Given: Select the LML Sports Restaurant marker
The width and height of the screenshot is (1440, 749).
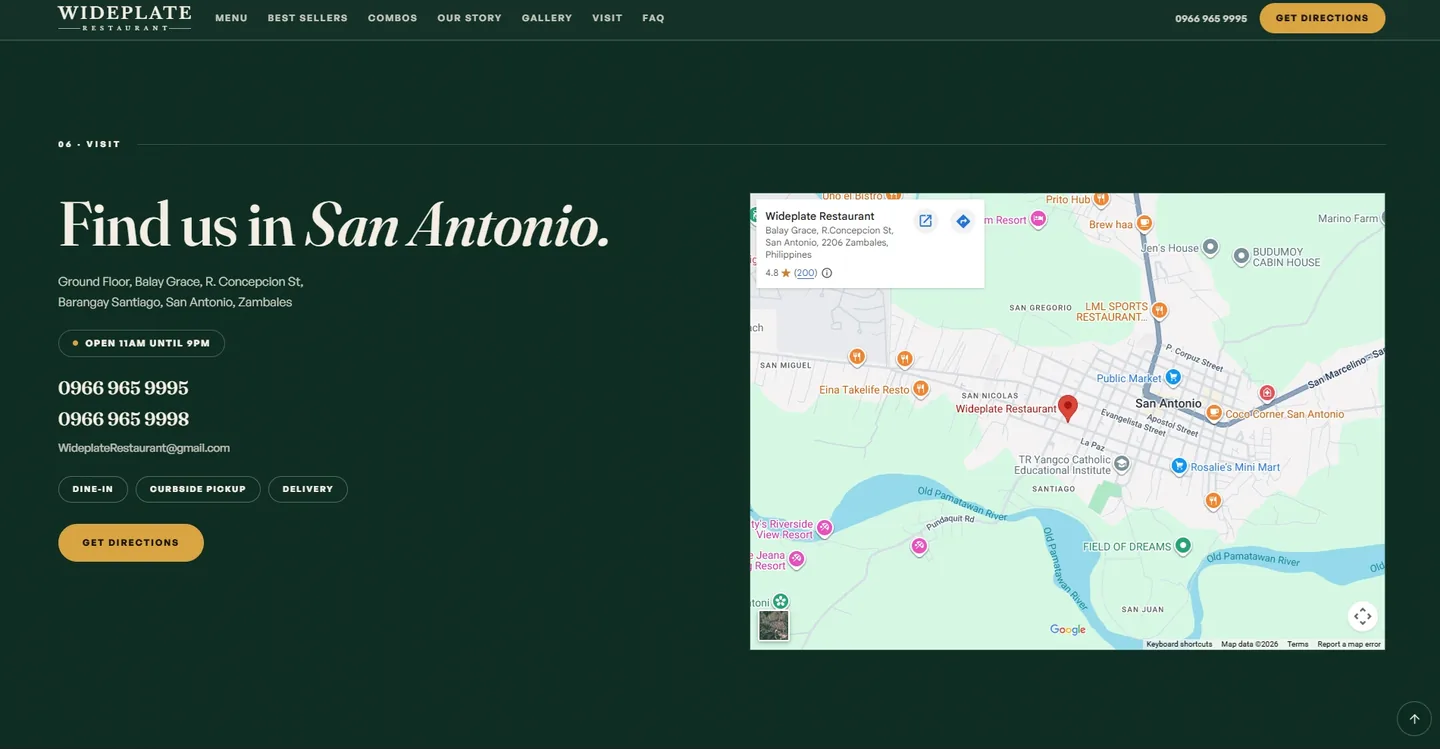Looking at the screenshot, I should pyautogui.click(x=1159, y=311).
